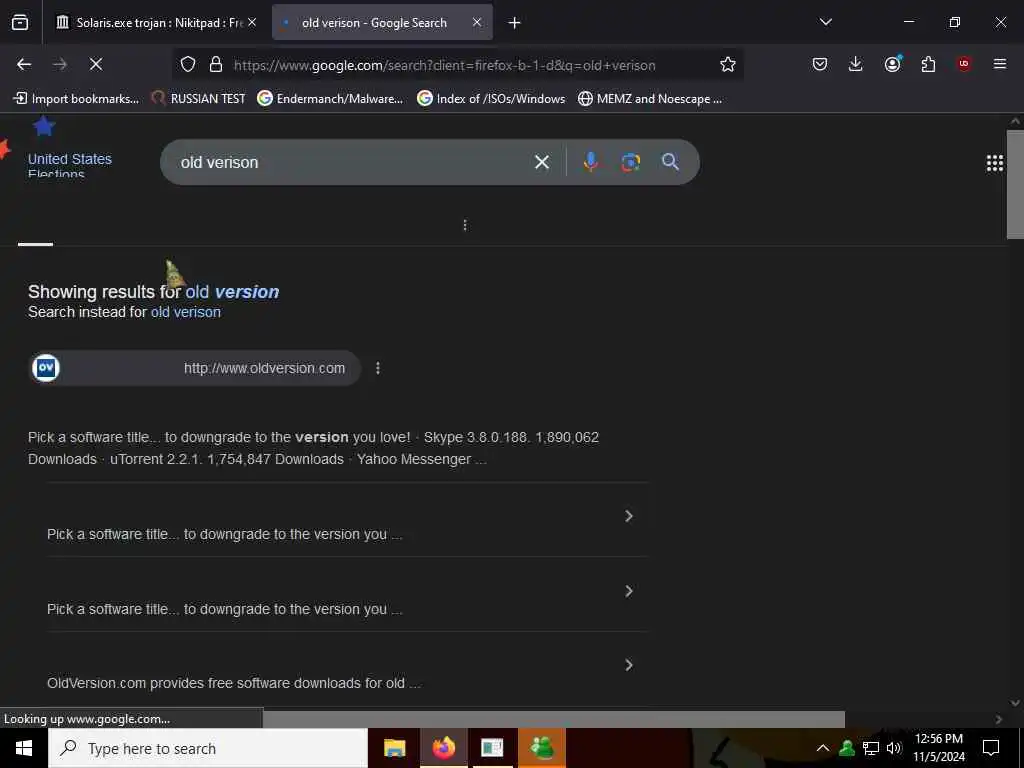The height and width of the screenshot is (768, 1024).
Task: Open the 'United States Elections' link
Action: point(69,165)
